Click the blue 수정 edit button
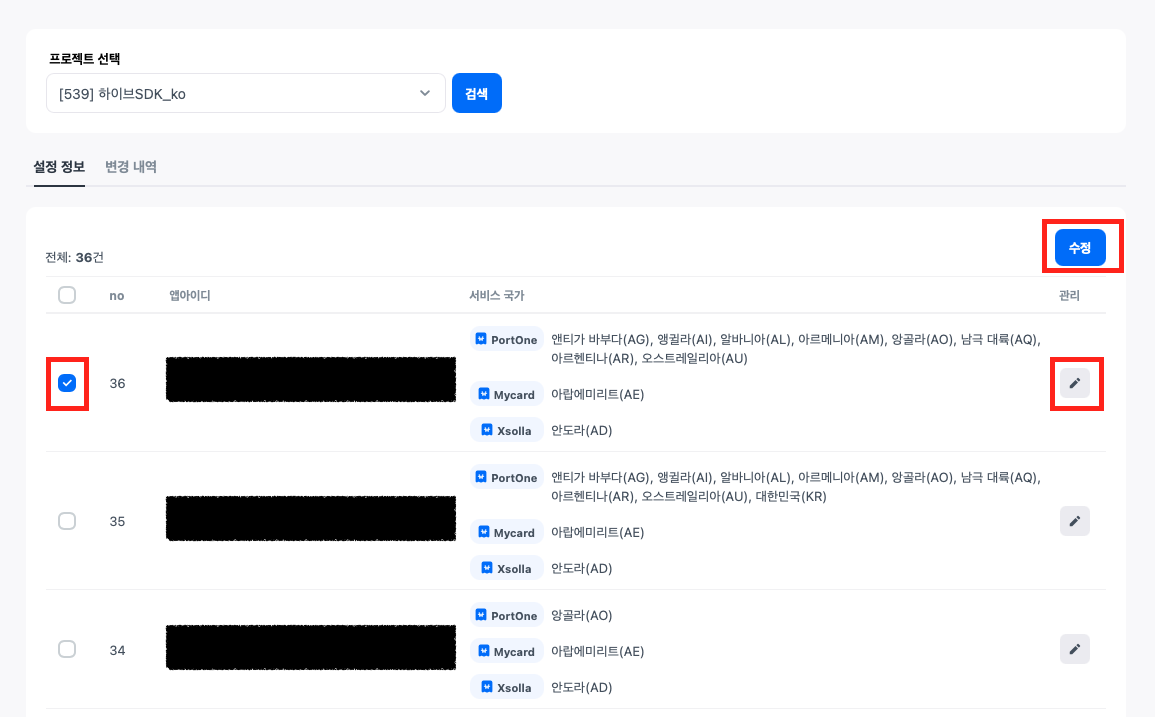This screenshot has height=717, width=1155. 1080,247
